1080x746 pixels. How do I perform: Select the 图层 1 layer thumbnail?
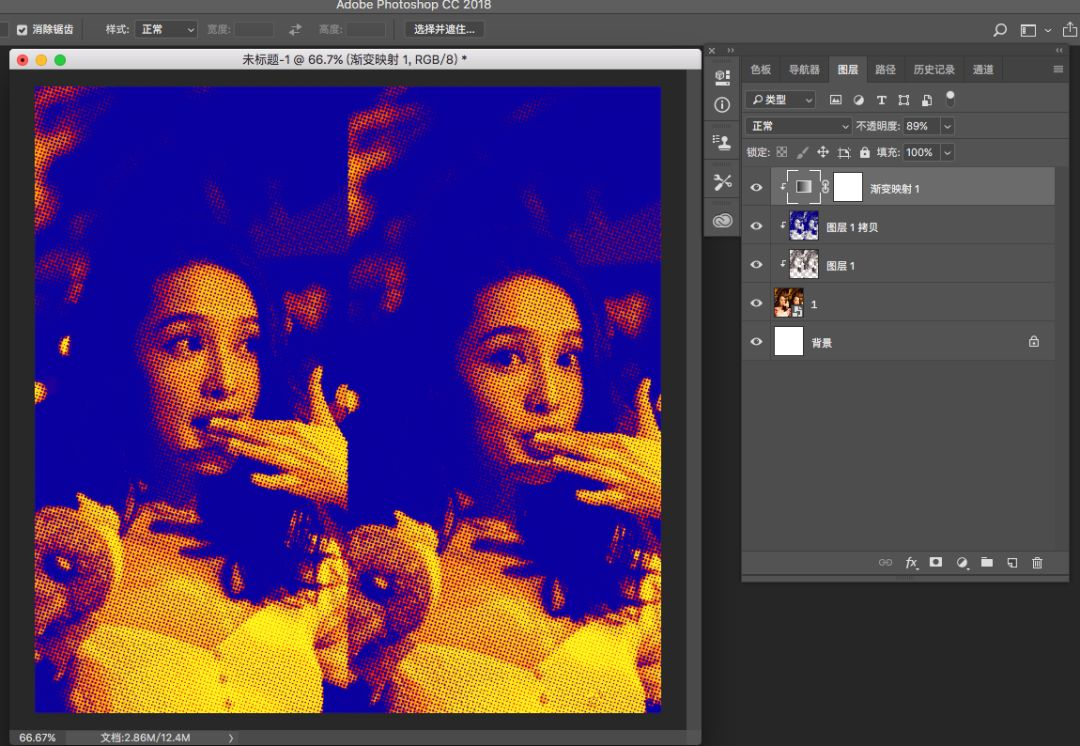804,265
